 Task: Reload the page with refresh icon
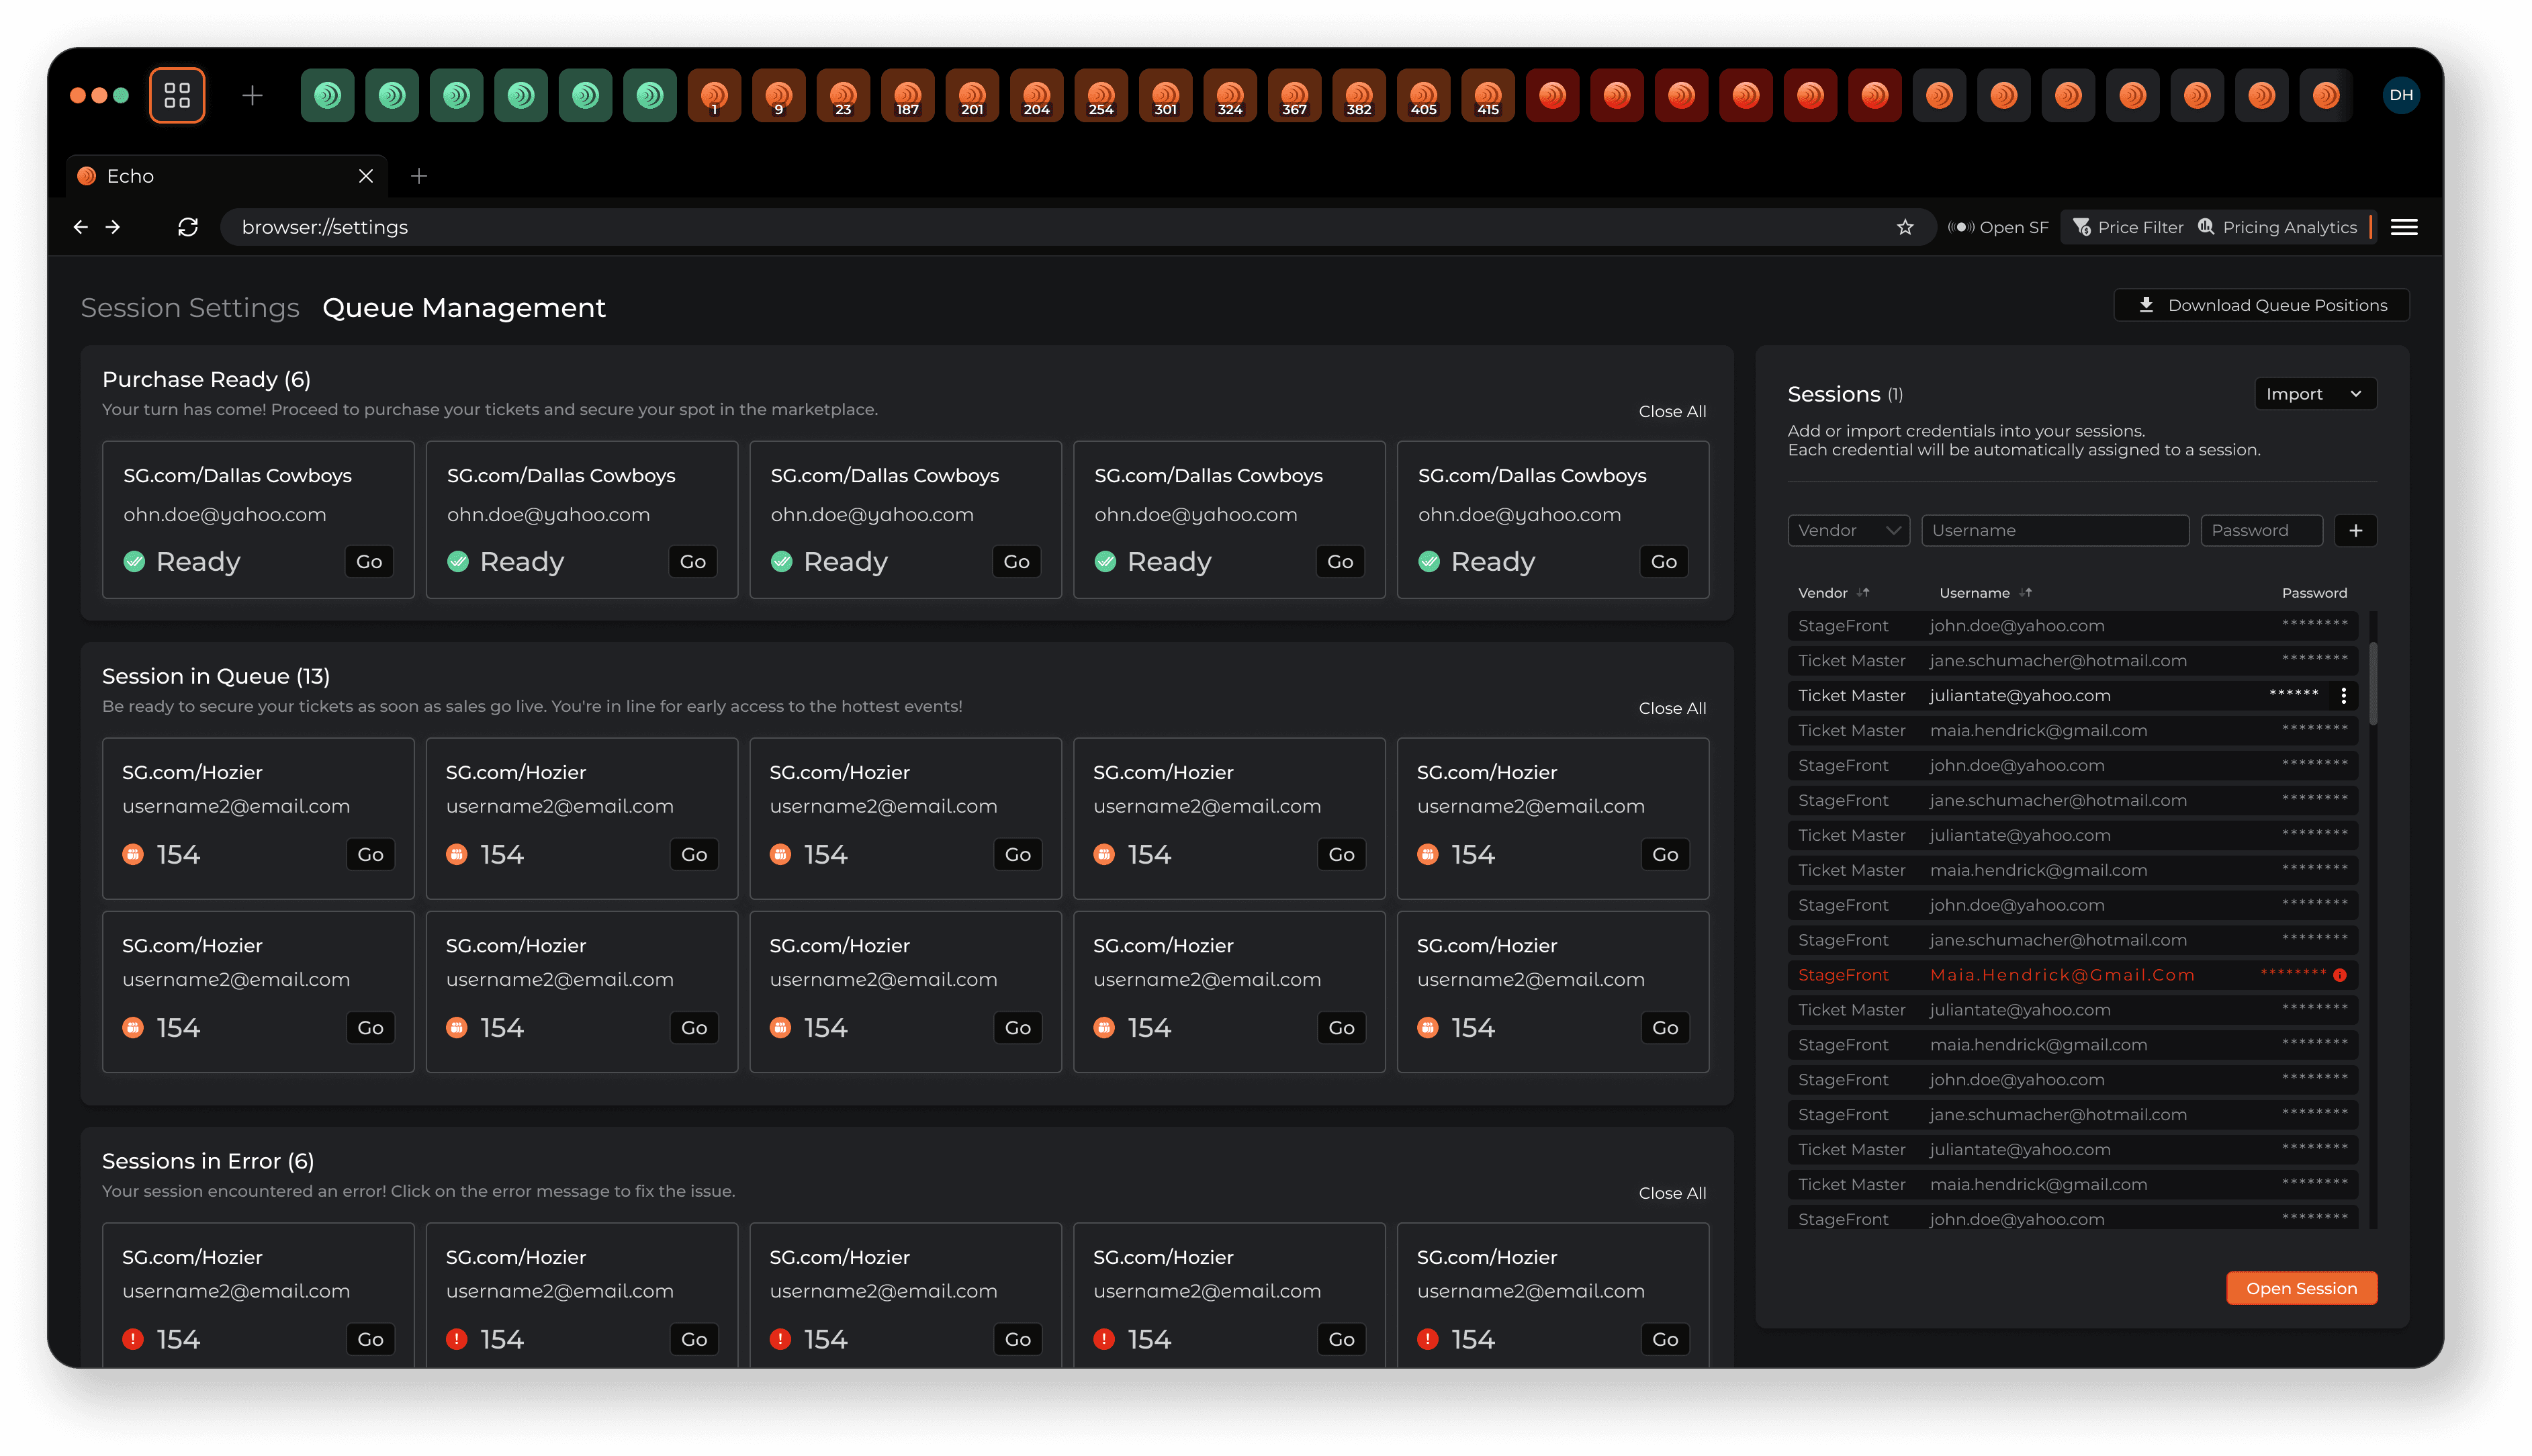pyautogui.click(x=188, y=227)
